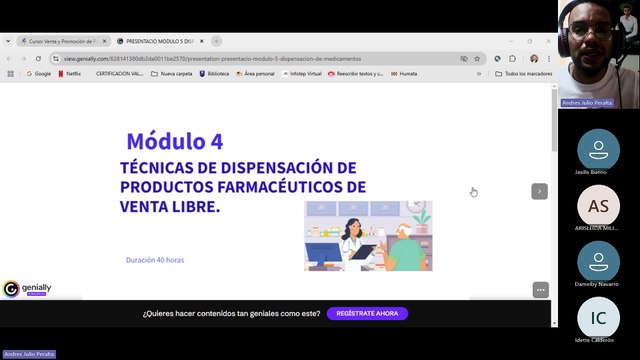Image resolution: width=640 pixels, height=360 pixels.
Task: Click the pharmacy illustration image
Action: 368,236
